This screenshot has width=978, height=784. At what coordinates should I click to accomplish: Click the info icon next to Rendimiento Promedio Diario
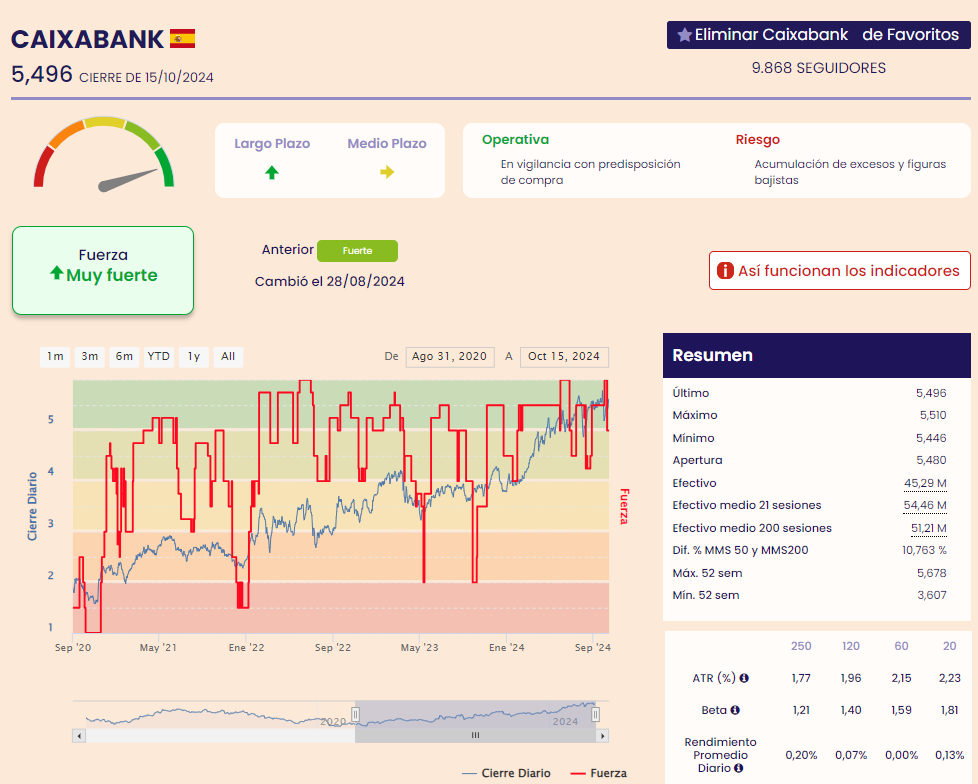pyautogui.click(x=738, y=768)
